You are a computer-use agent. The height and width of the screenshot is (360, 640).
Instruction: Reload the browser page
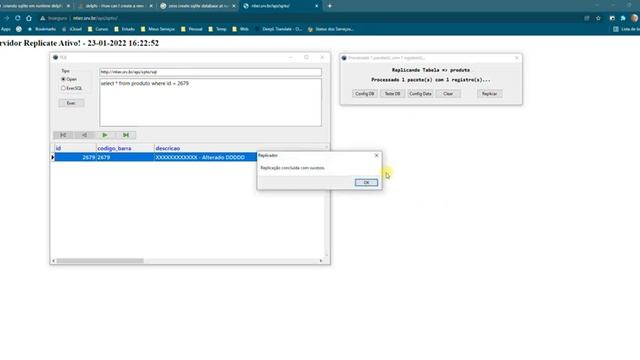(18, 18)
